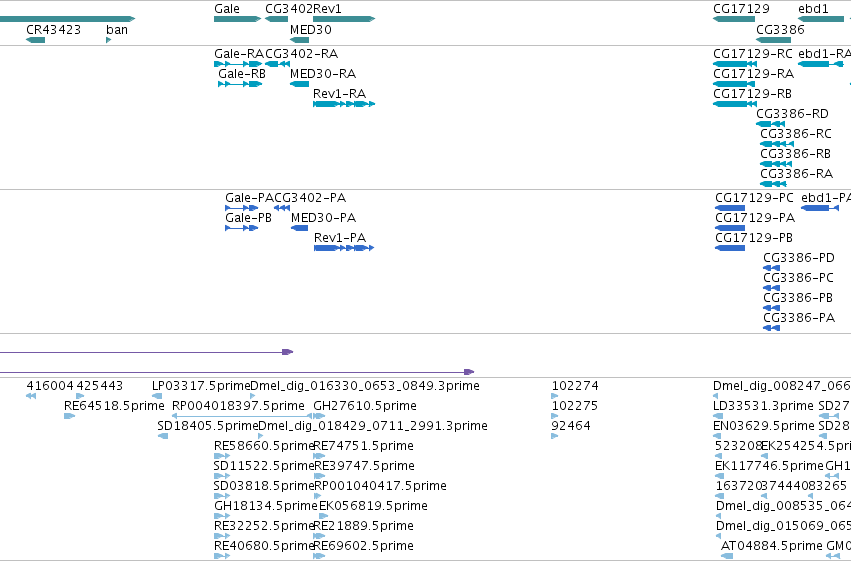Viewport: 851px width, 561px height.
Task: Click the Rev1 gene arrow bar
Action: coord(344,20)
